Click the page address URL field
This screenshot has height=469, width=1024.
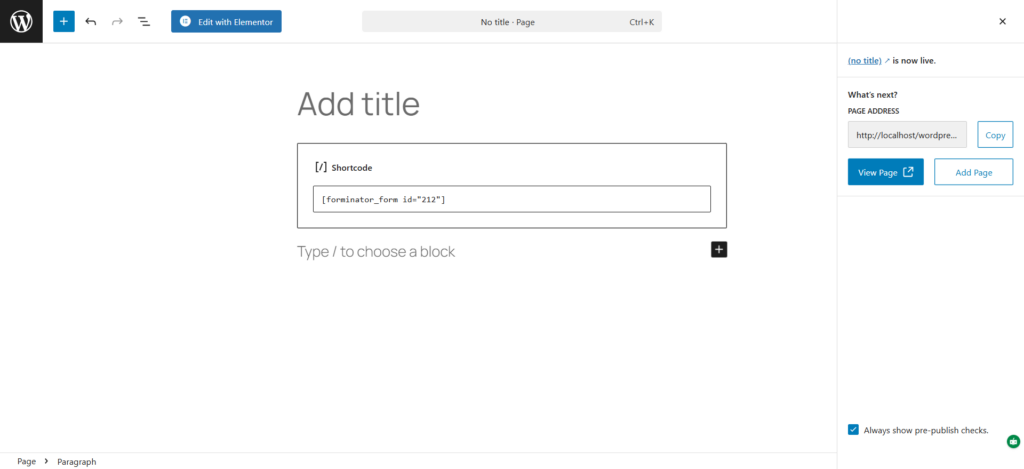pyautogui.click(x=907, y=135)
